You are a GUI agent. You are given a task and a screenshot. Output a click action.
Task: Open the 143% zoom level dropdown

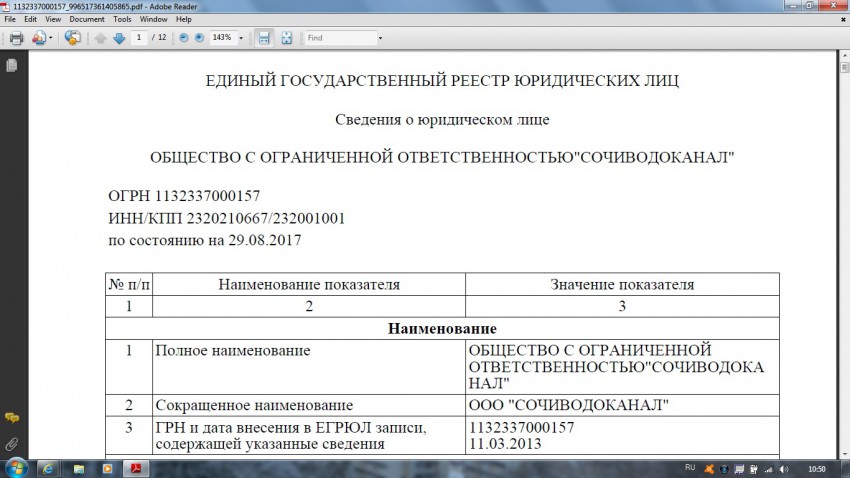[240, 38]
